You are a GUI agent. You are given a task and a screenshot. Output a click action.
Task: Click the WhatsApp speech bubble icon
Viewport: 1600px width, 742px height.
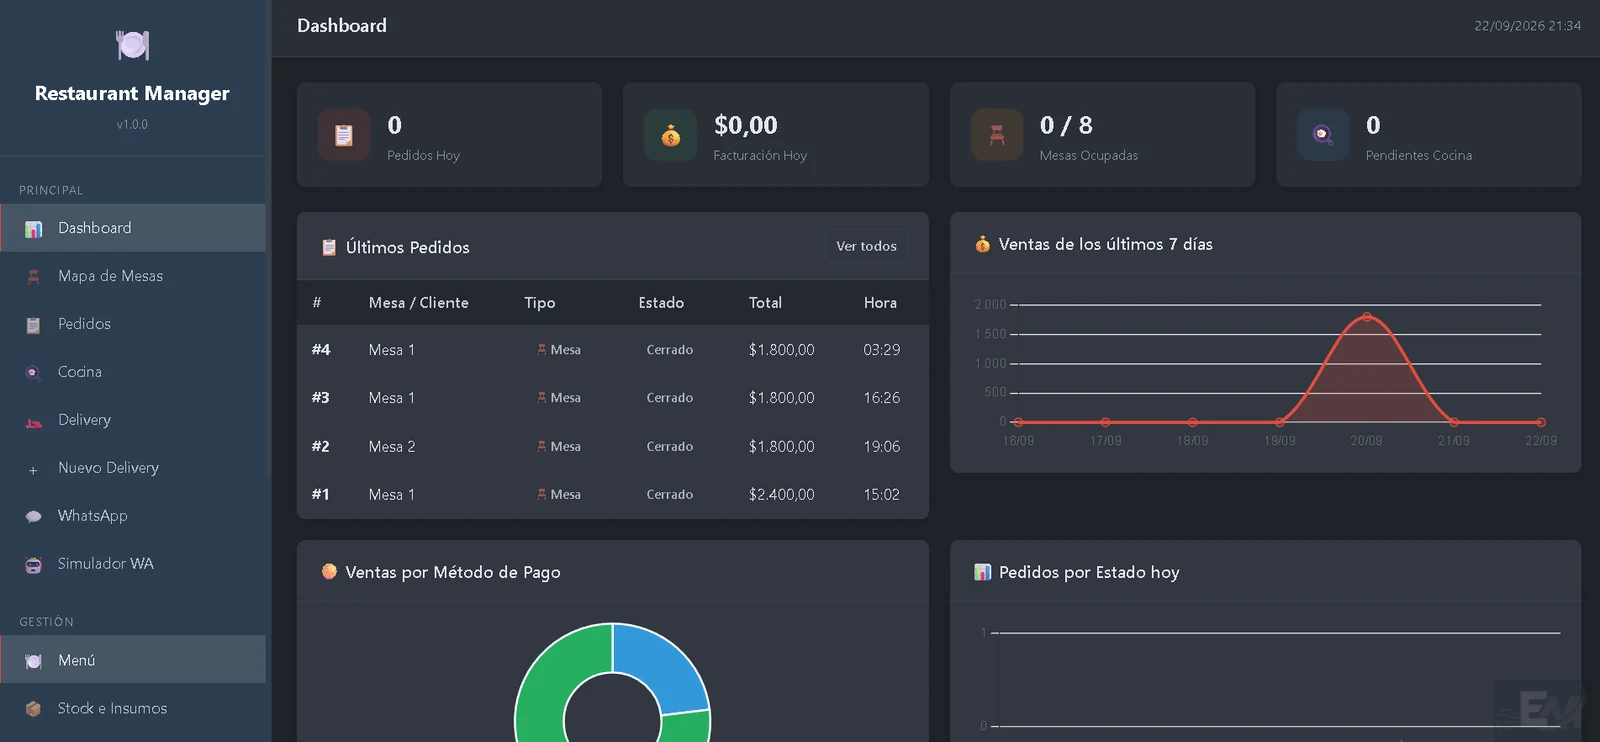(x=33, y=517)
